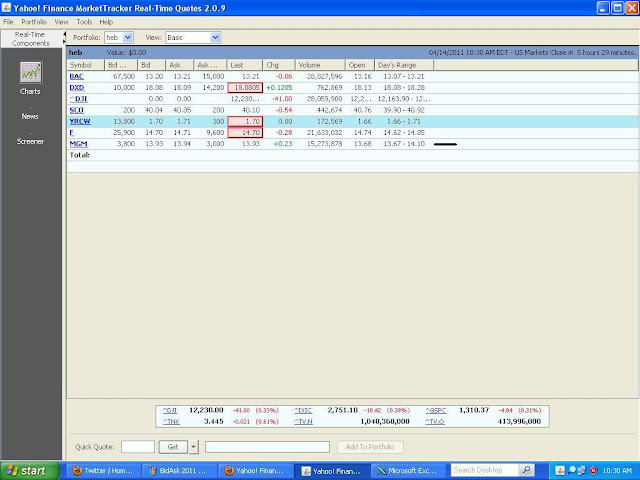Open ^GSPC link in bottom ticker
This screenshot has width=640, height=480.
click(436, 410)
